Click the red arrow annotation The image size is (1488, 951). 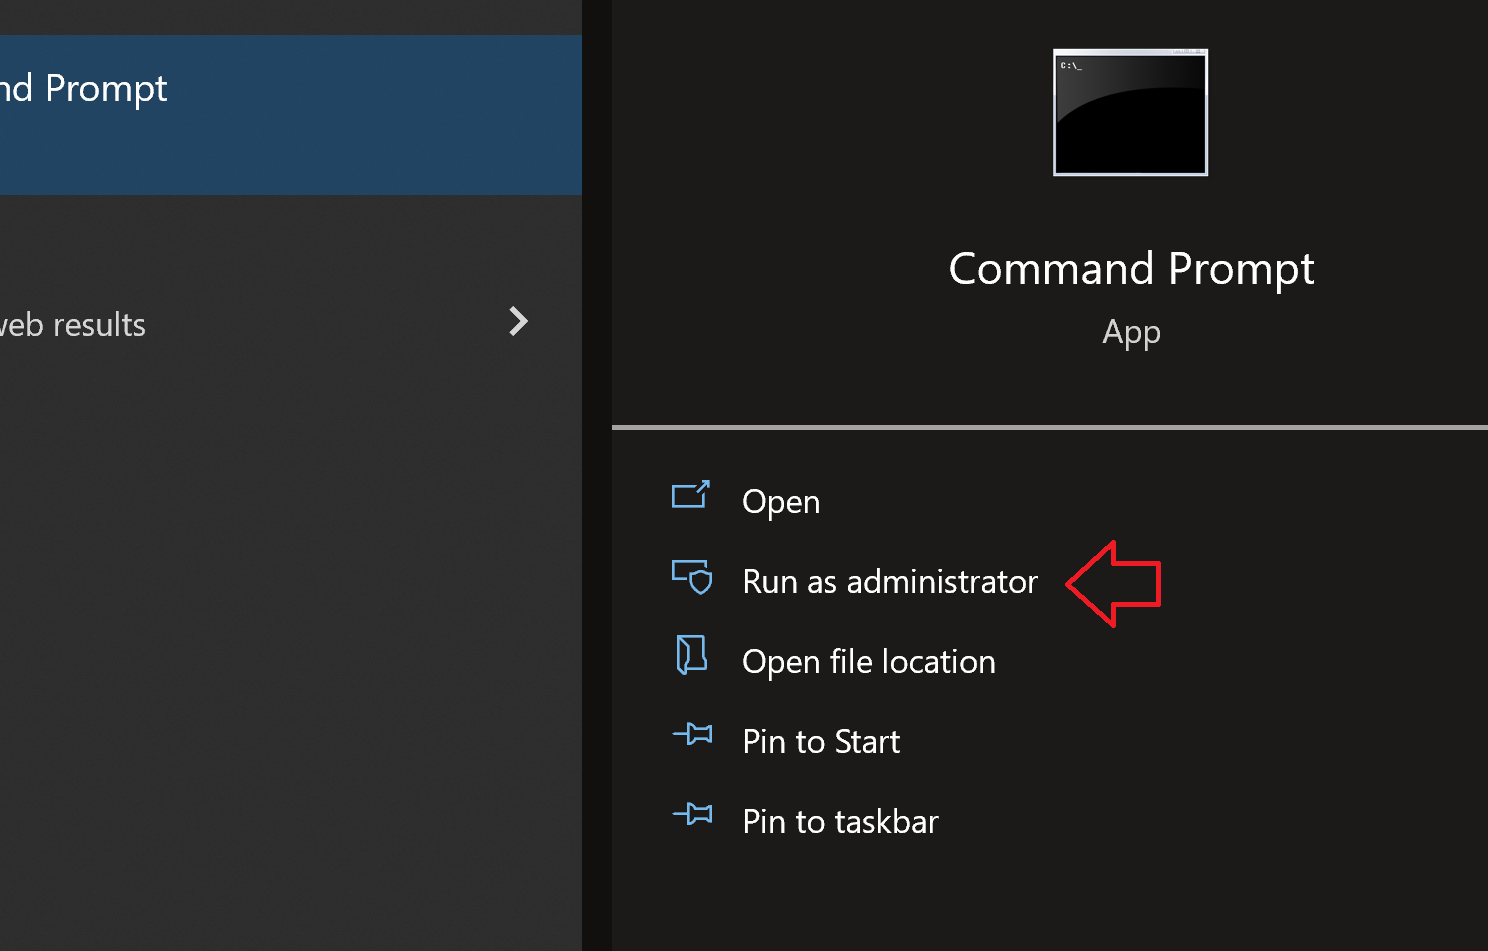tap(1115, 584)
